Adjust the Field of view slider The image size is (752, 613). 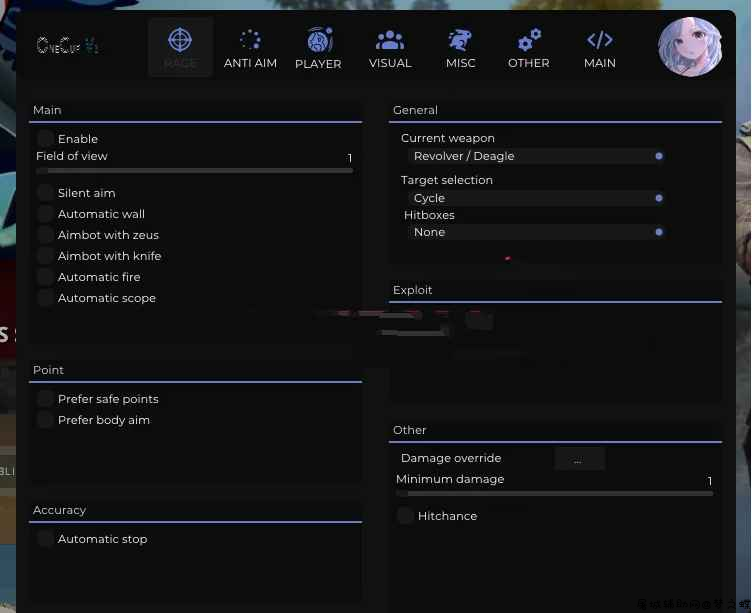pos(195,170)
